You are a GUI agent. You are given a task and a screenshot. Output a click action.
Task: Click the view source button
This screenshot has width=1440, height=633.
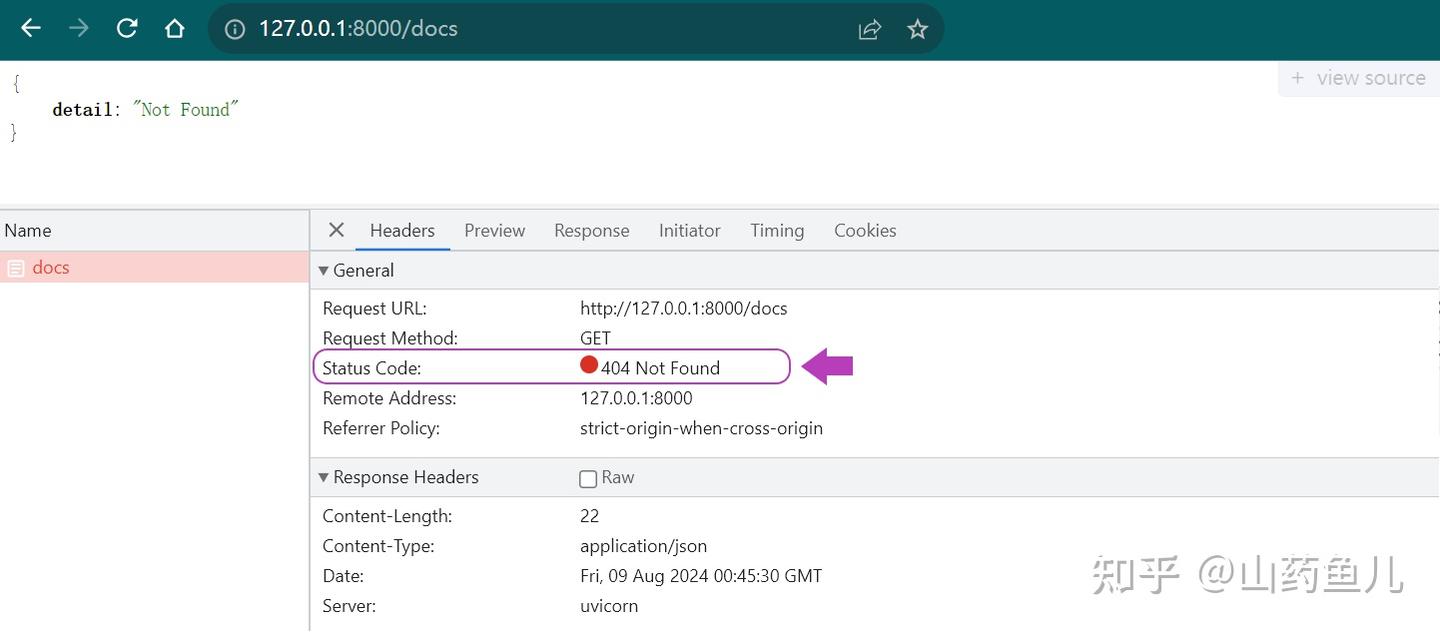1358,78
